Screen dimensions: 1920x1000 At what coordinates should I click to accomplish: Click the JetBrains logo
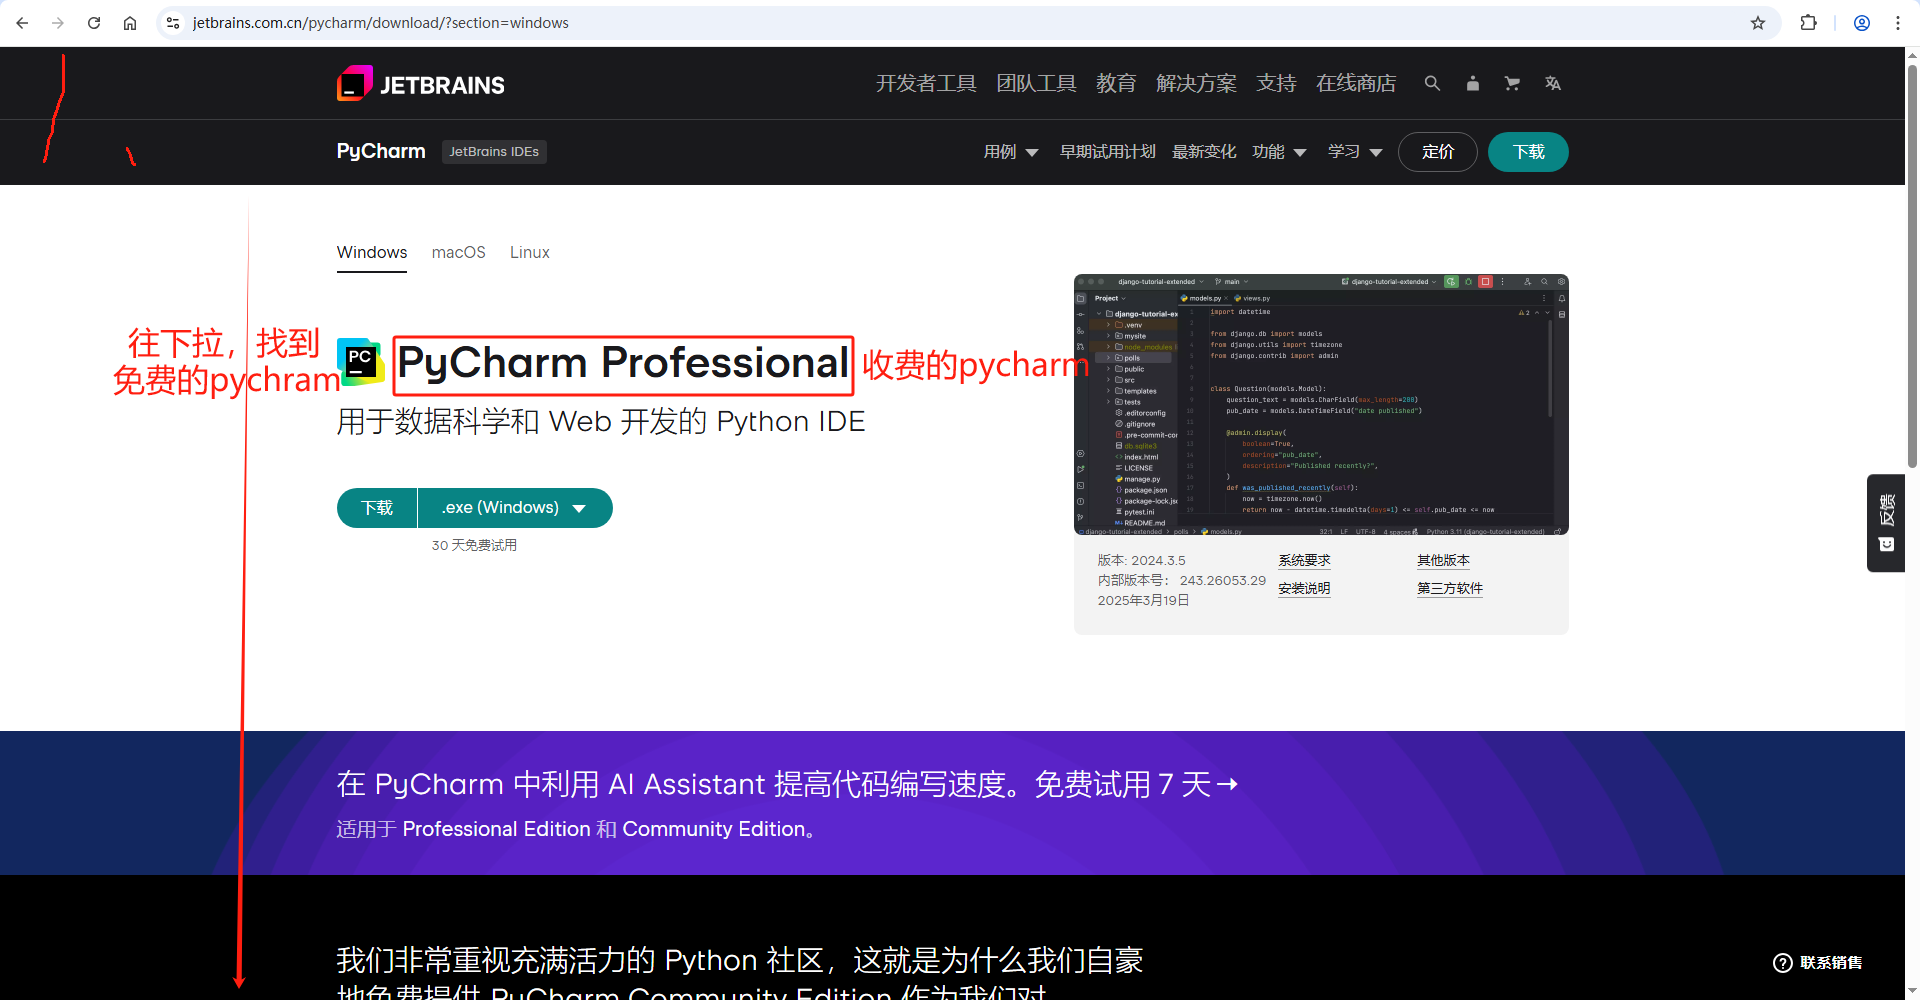(421, 84)
